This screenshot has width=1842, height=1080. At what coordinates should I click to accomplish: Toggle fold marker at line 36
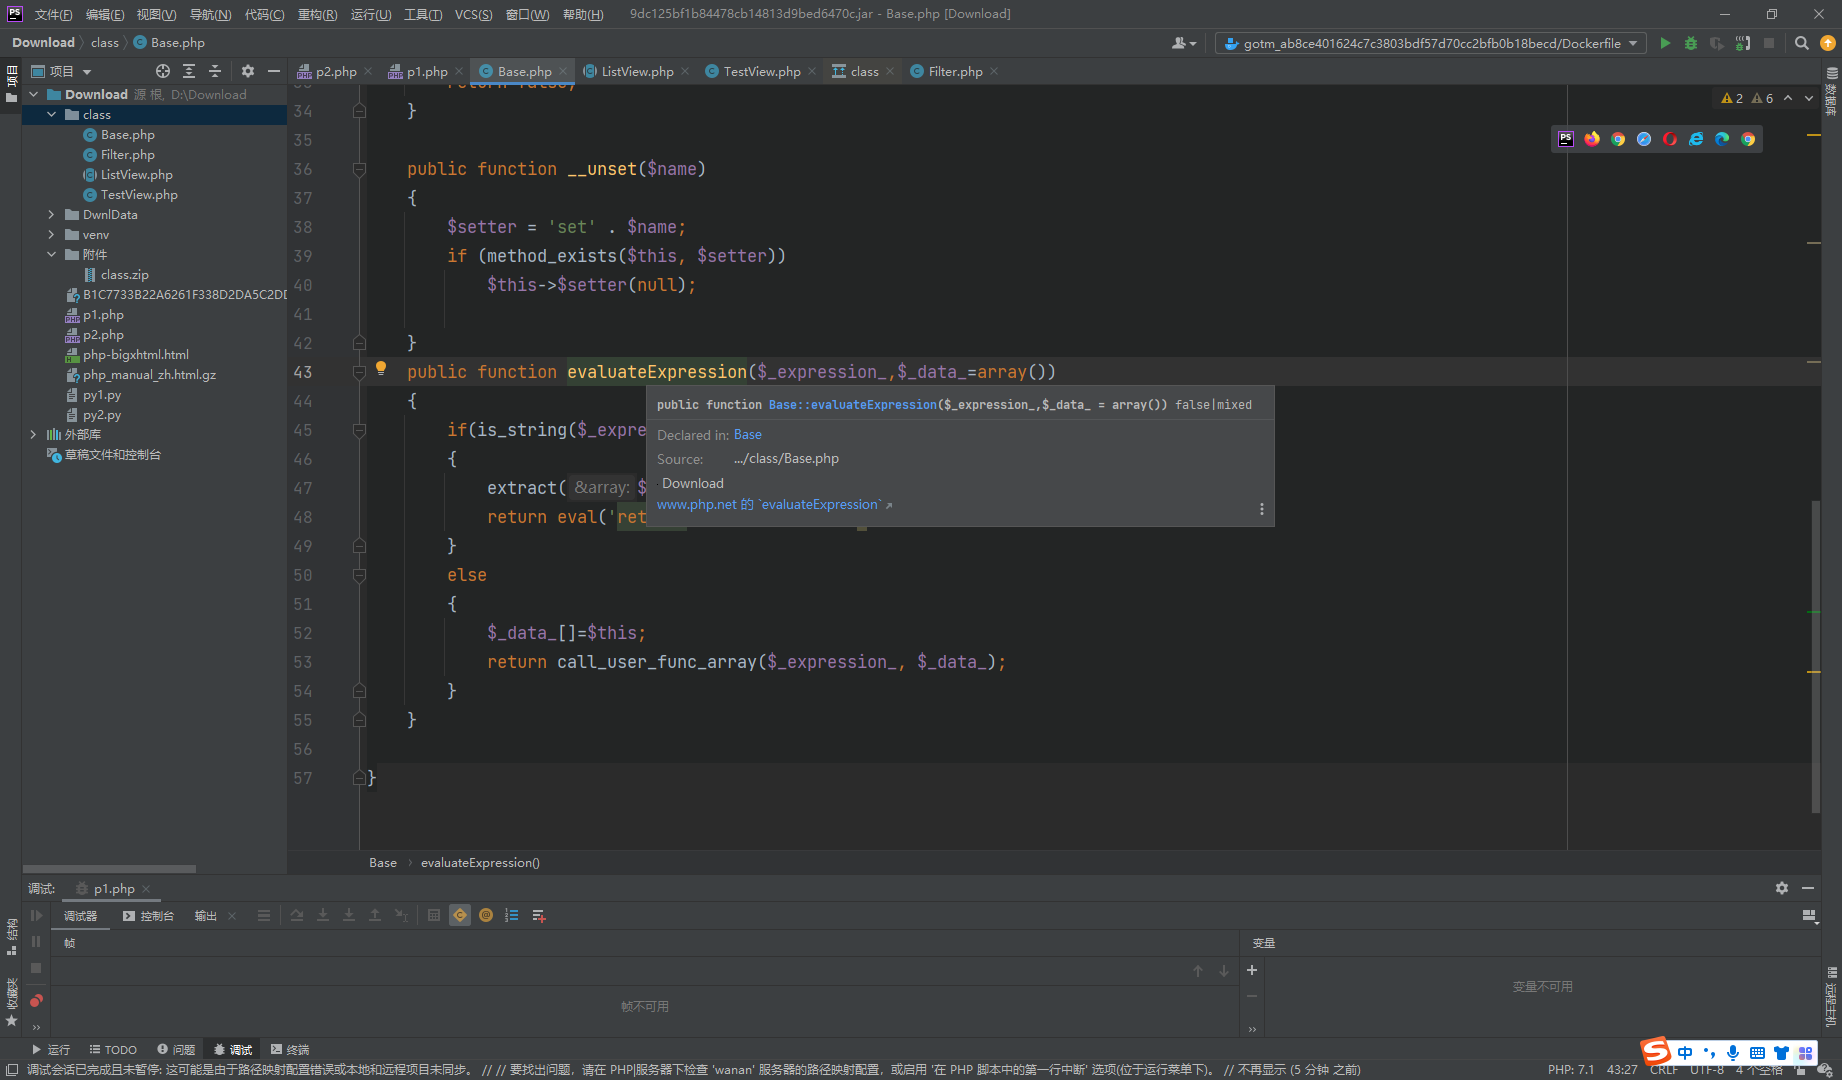pyautogui.click(x=359, y=169)
